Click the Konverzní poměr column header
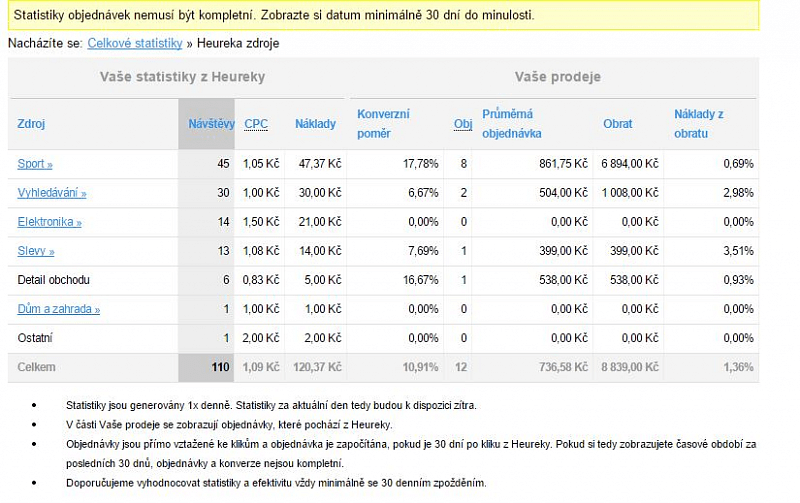 383,124
